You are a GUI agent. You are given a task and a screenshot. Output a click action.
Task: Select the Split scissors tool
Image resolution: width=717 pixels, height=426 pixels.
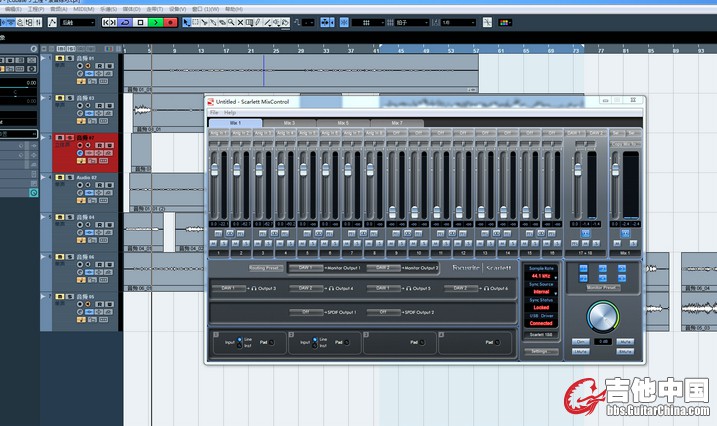pyautogui.click(x=204, y=22)
